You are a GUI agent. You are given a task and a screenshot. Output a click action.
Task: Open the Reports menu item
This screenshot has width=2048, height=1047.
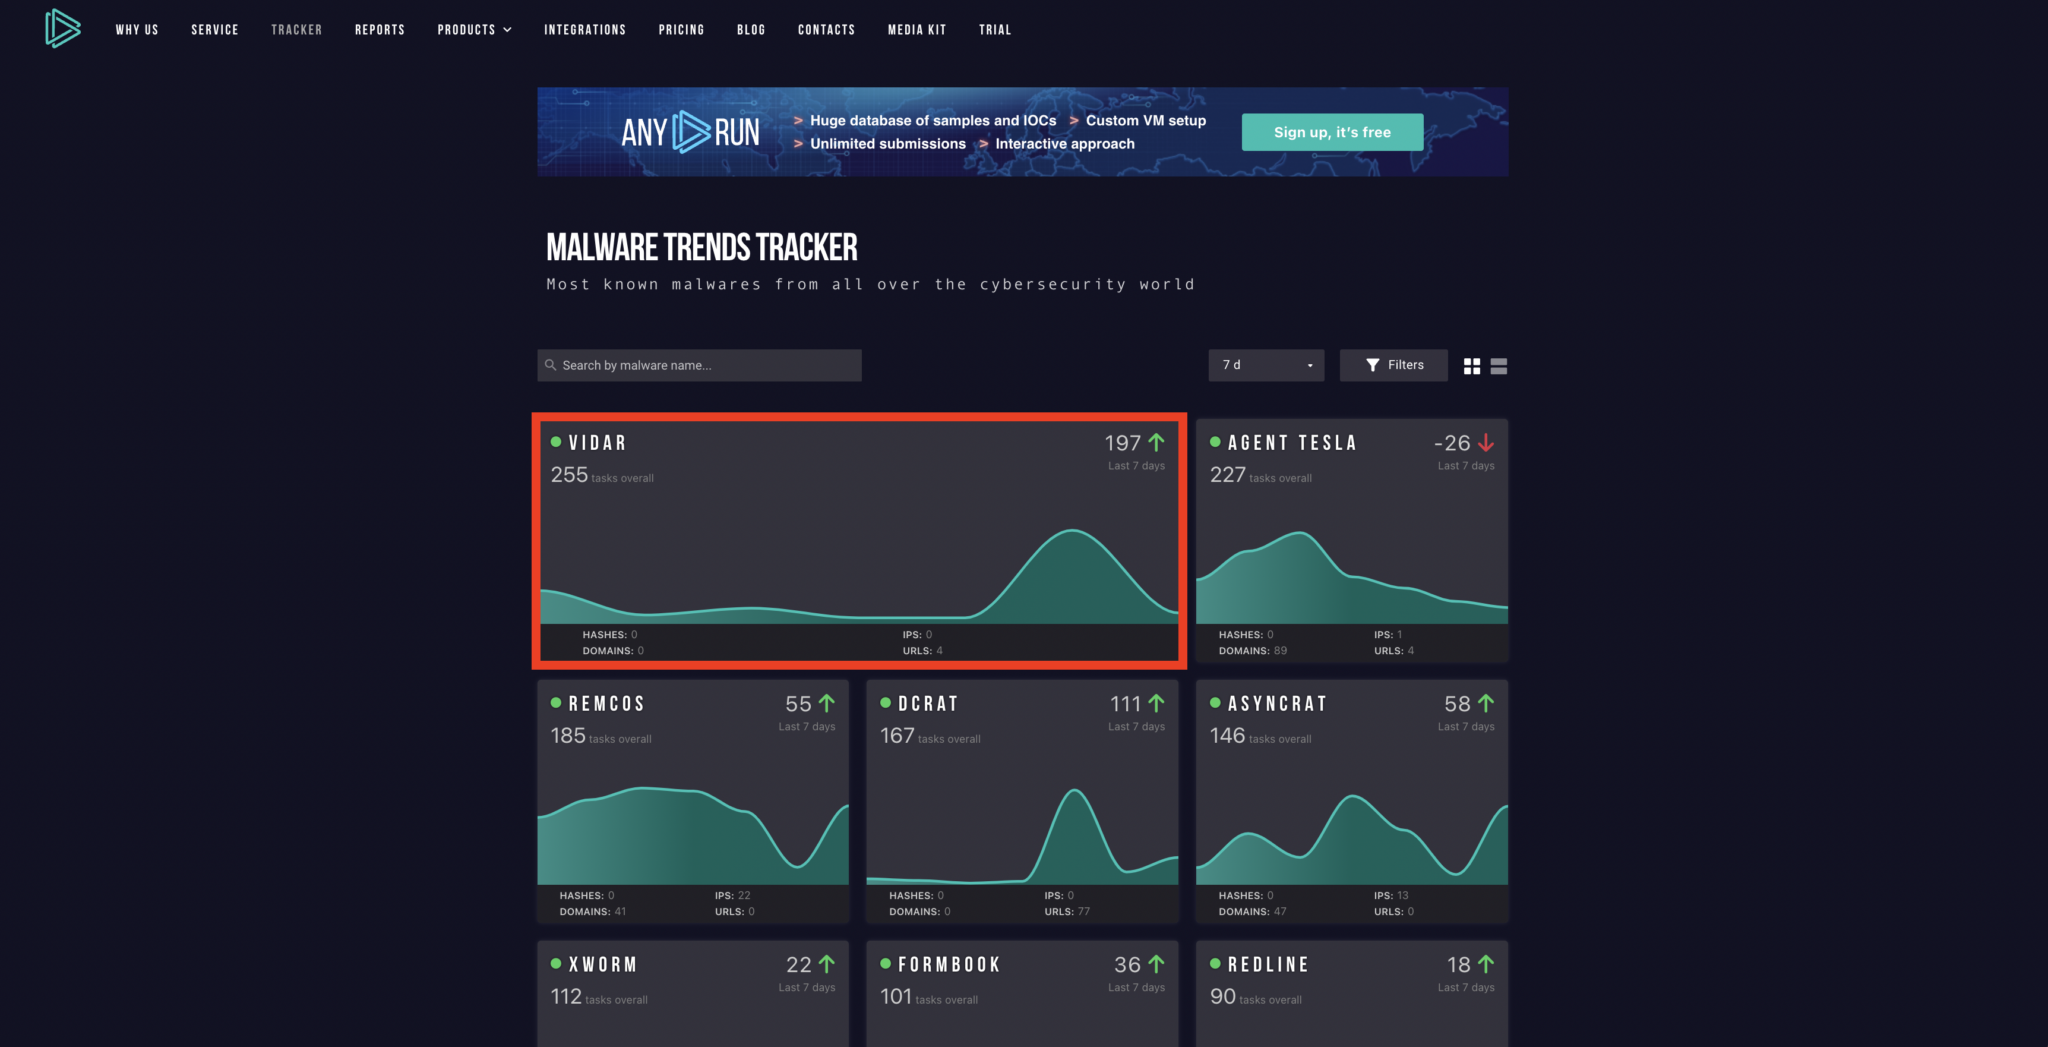379,30
